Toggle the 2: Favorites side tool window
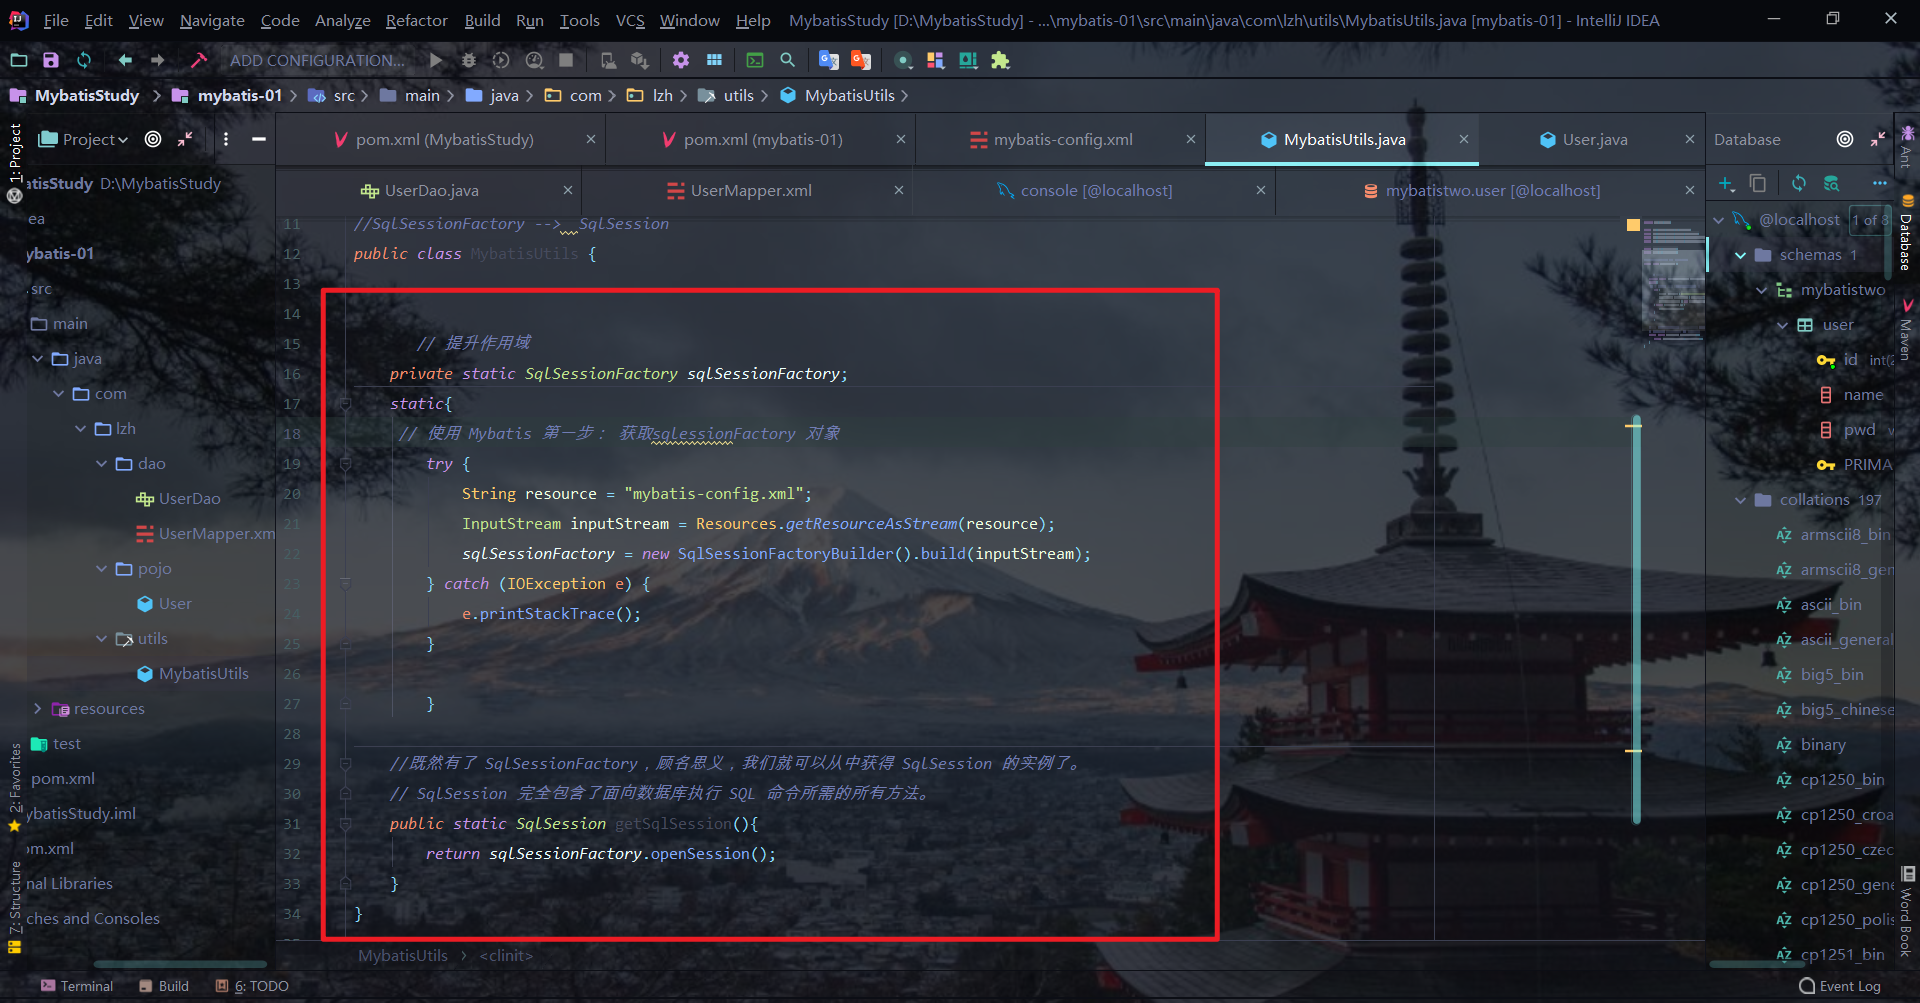Image resolution: width=1920 pixels, height=1003 pixels. [15, 788]
